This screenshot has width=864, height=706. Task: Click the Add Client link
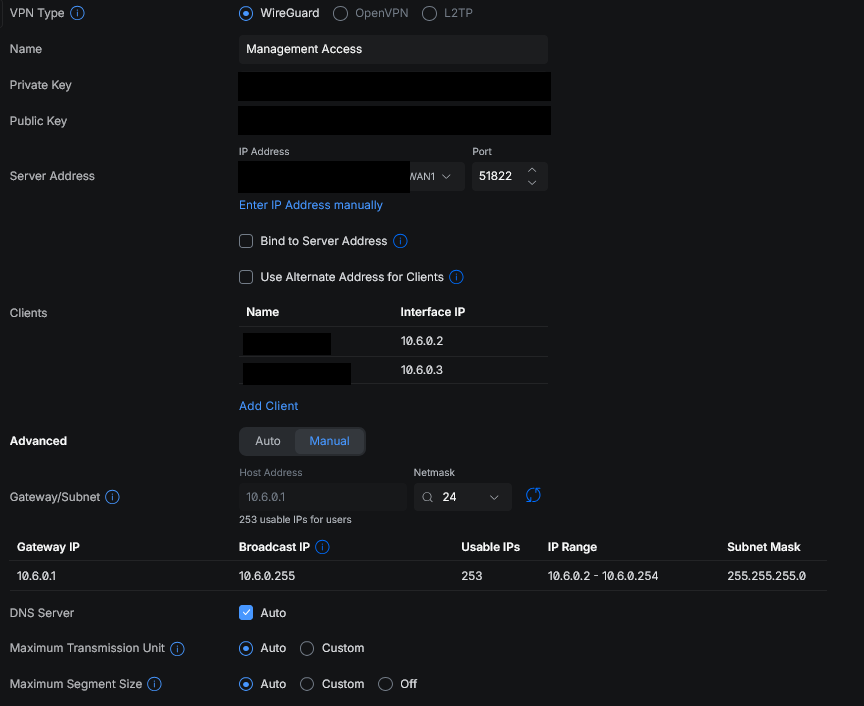268,406
